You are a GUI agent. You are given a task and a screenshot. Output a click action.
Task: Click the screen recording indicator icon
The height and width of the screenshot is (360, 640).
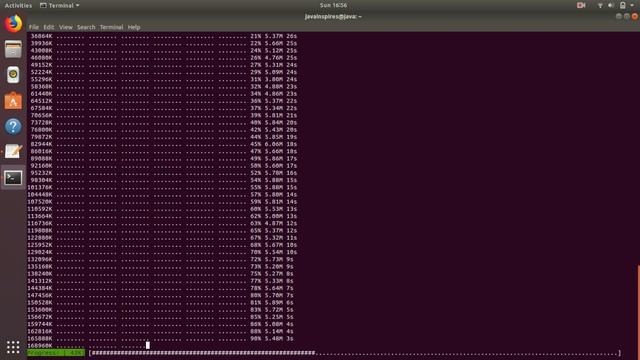click(x=581, y=5)
